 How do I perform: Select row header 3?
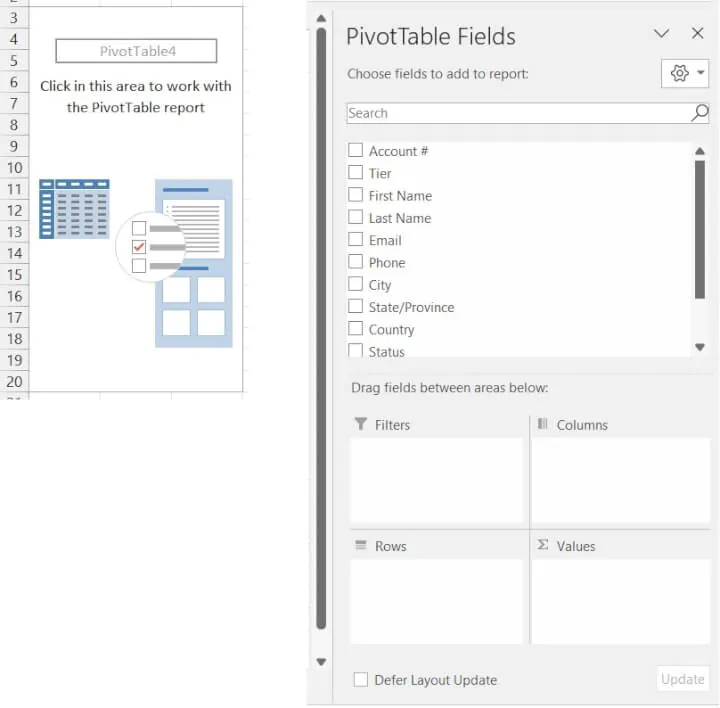tap(14, 18)
